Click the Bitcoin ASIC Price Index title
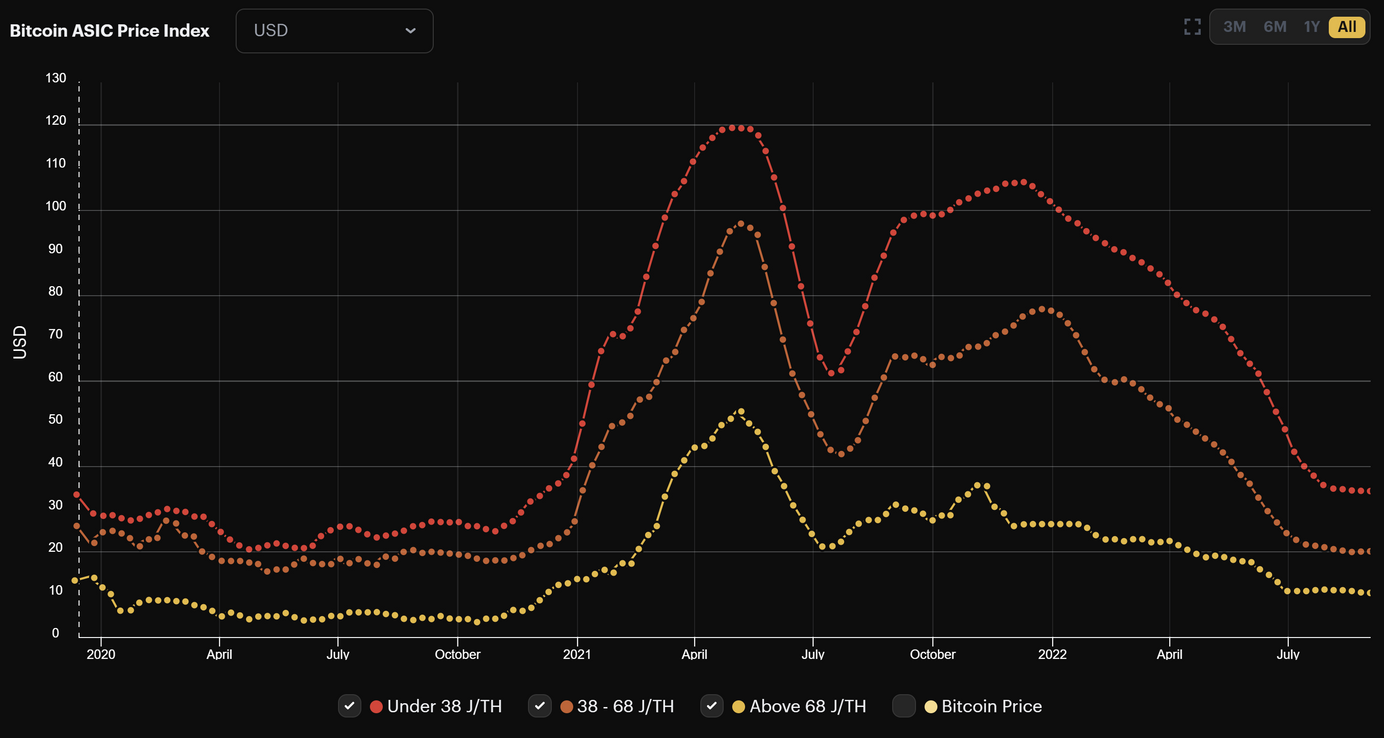The image size is (1384, 738). click(110, 30)
